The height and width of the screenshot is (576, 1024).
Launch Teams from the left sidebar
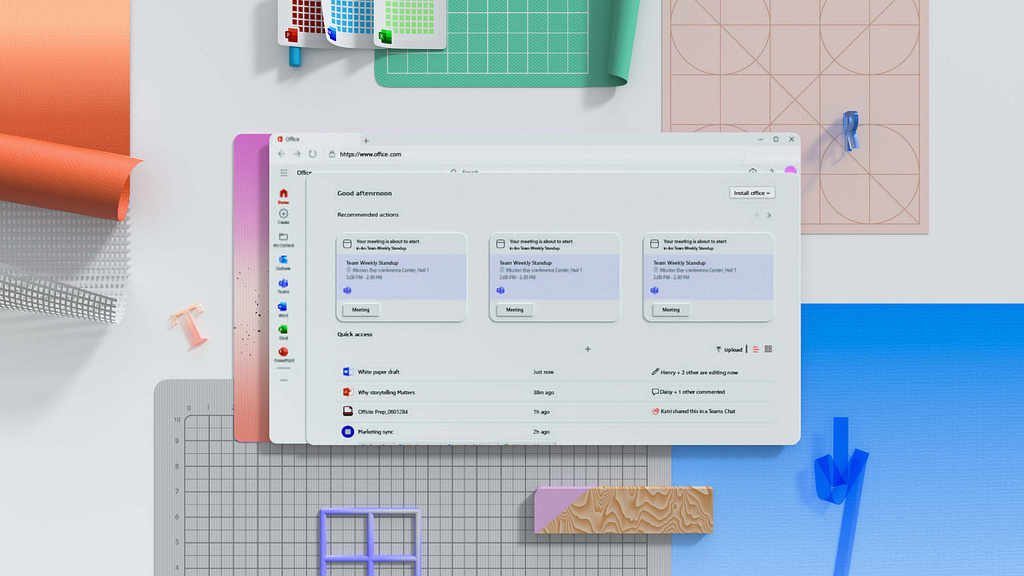coord(283,284)
